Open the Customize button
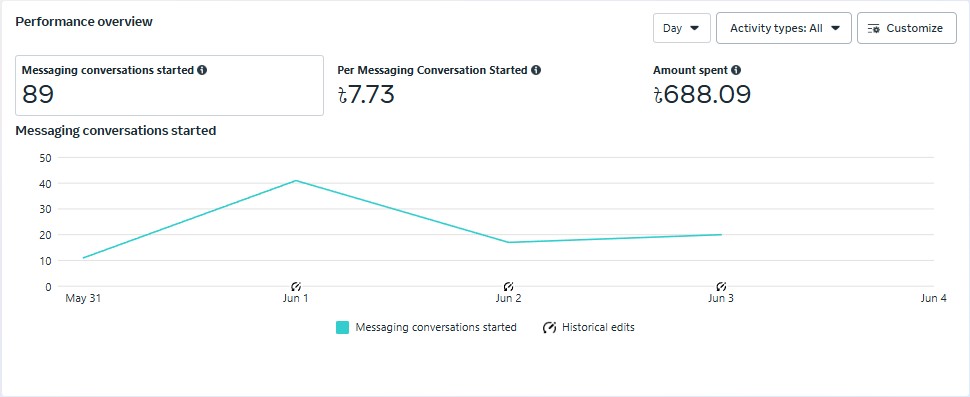Viewport: 970px width, 397px height. [907, 28]
